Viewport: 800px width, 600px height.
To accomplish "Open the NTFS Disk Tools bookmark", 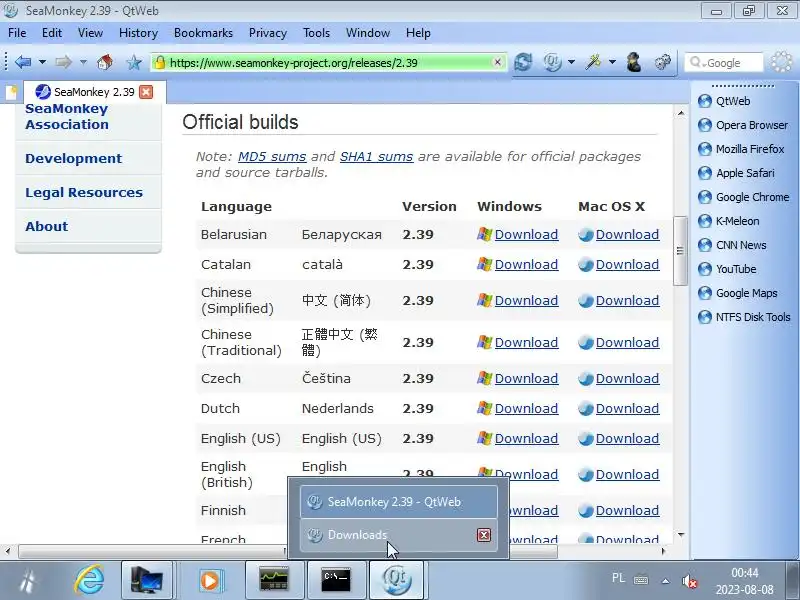I will [744, 317].
